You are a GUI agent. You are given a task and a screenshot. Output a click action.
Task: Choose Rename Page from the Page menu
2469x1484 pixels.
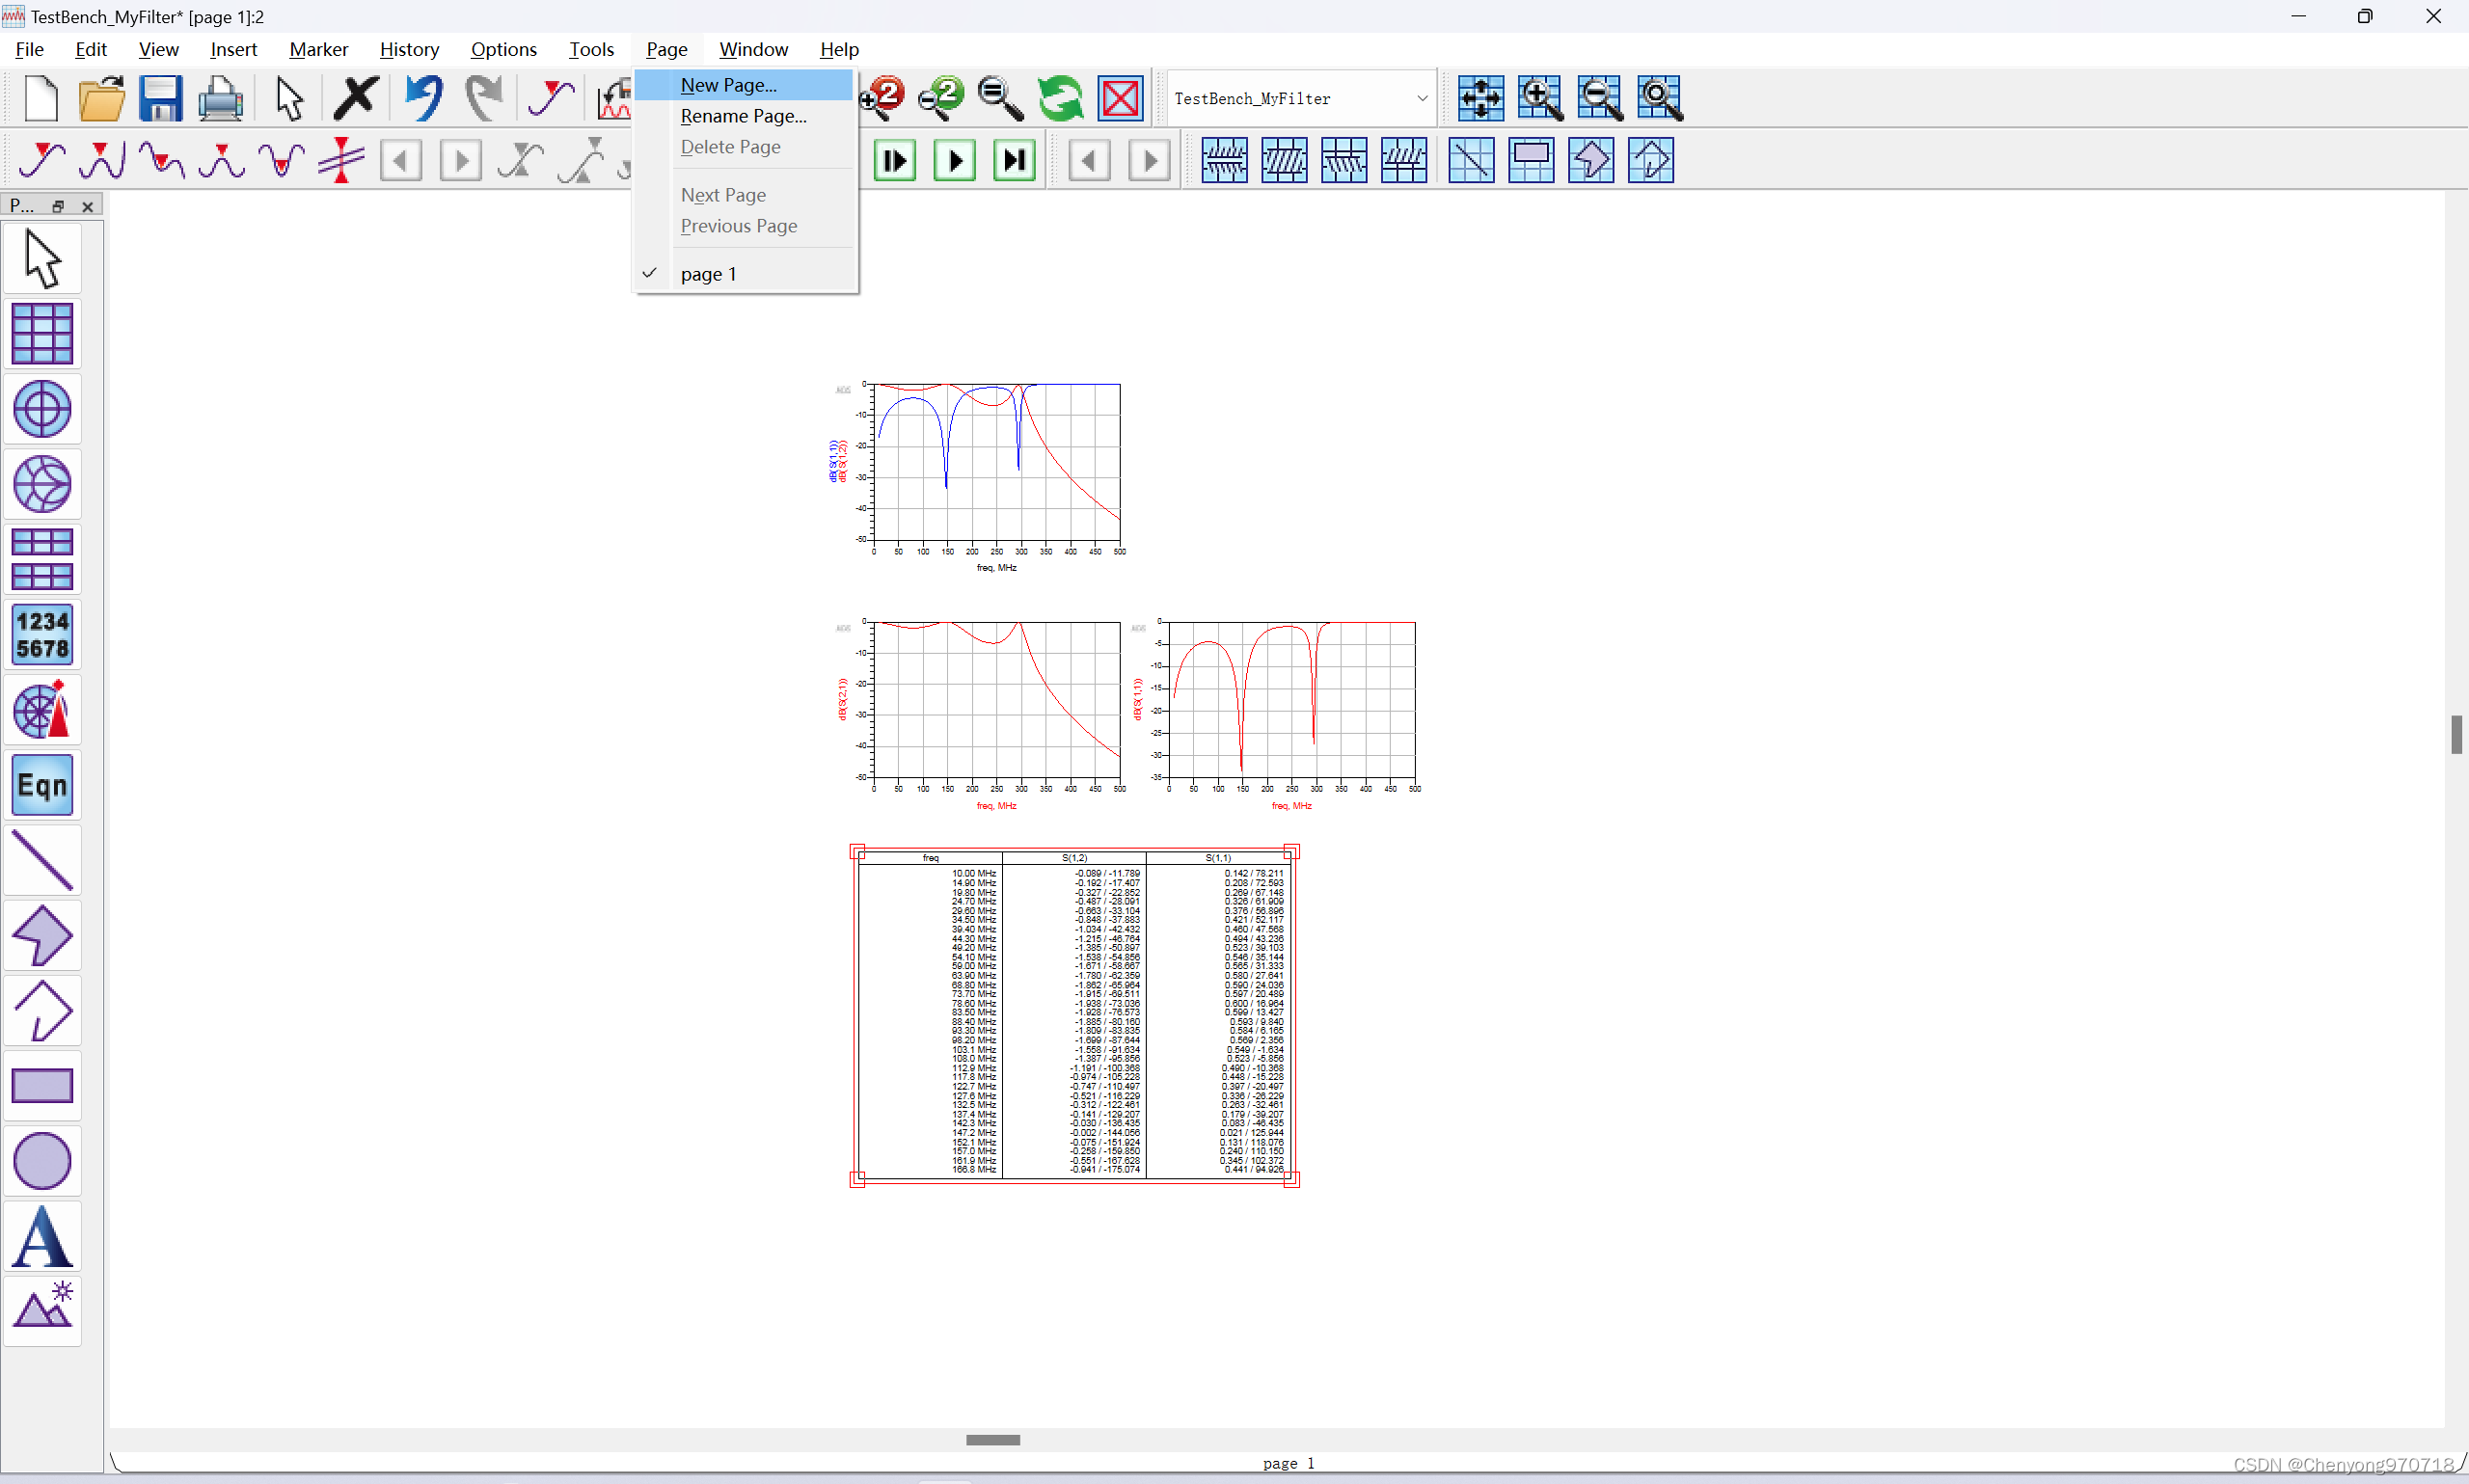(x=742, y=116)
